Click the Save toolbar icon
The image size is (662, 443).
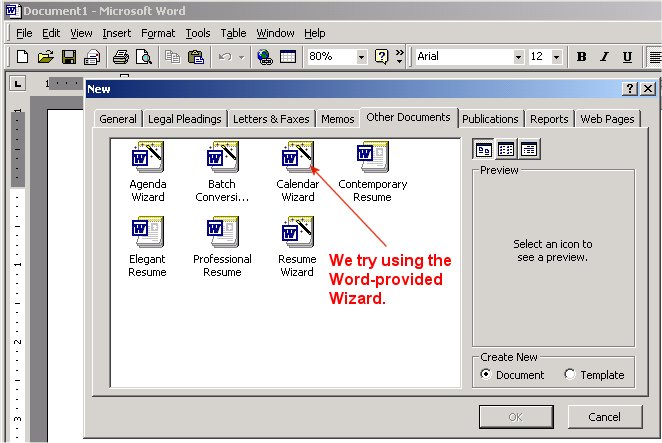69,57
